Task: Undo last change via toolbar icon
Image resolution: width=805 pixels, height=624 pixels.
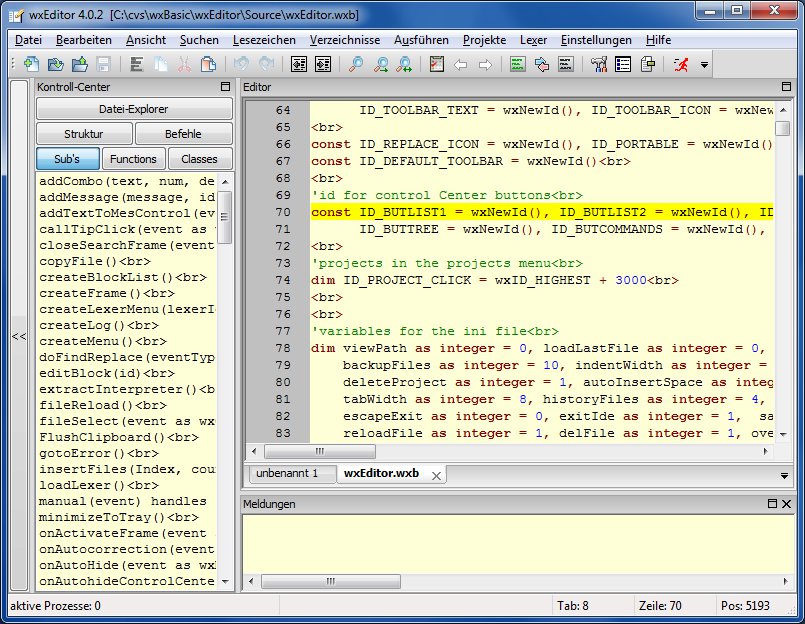Action: pos(239,64)
